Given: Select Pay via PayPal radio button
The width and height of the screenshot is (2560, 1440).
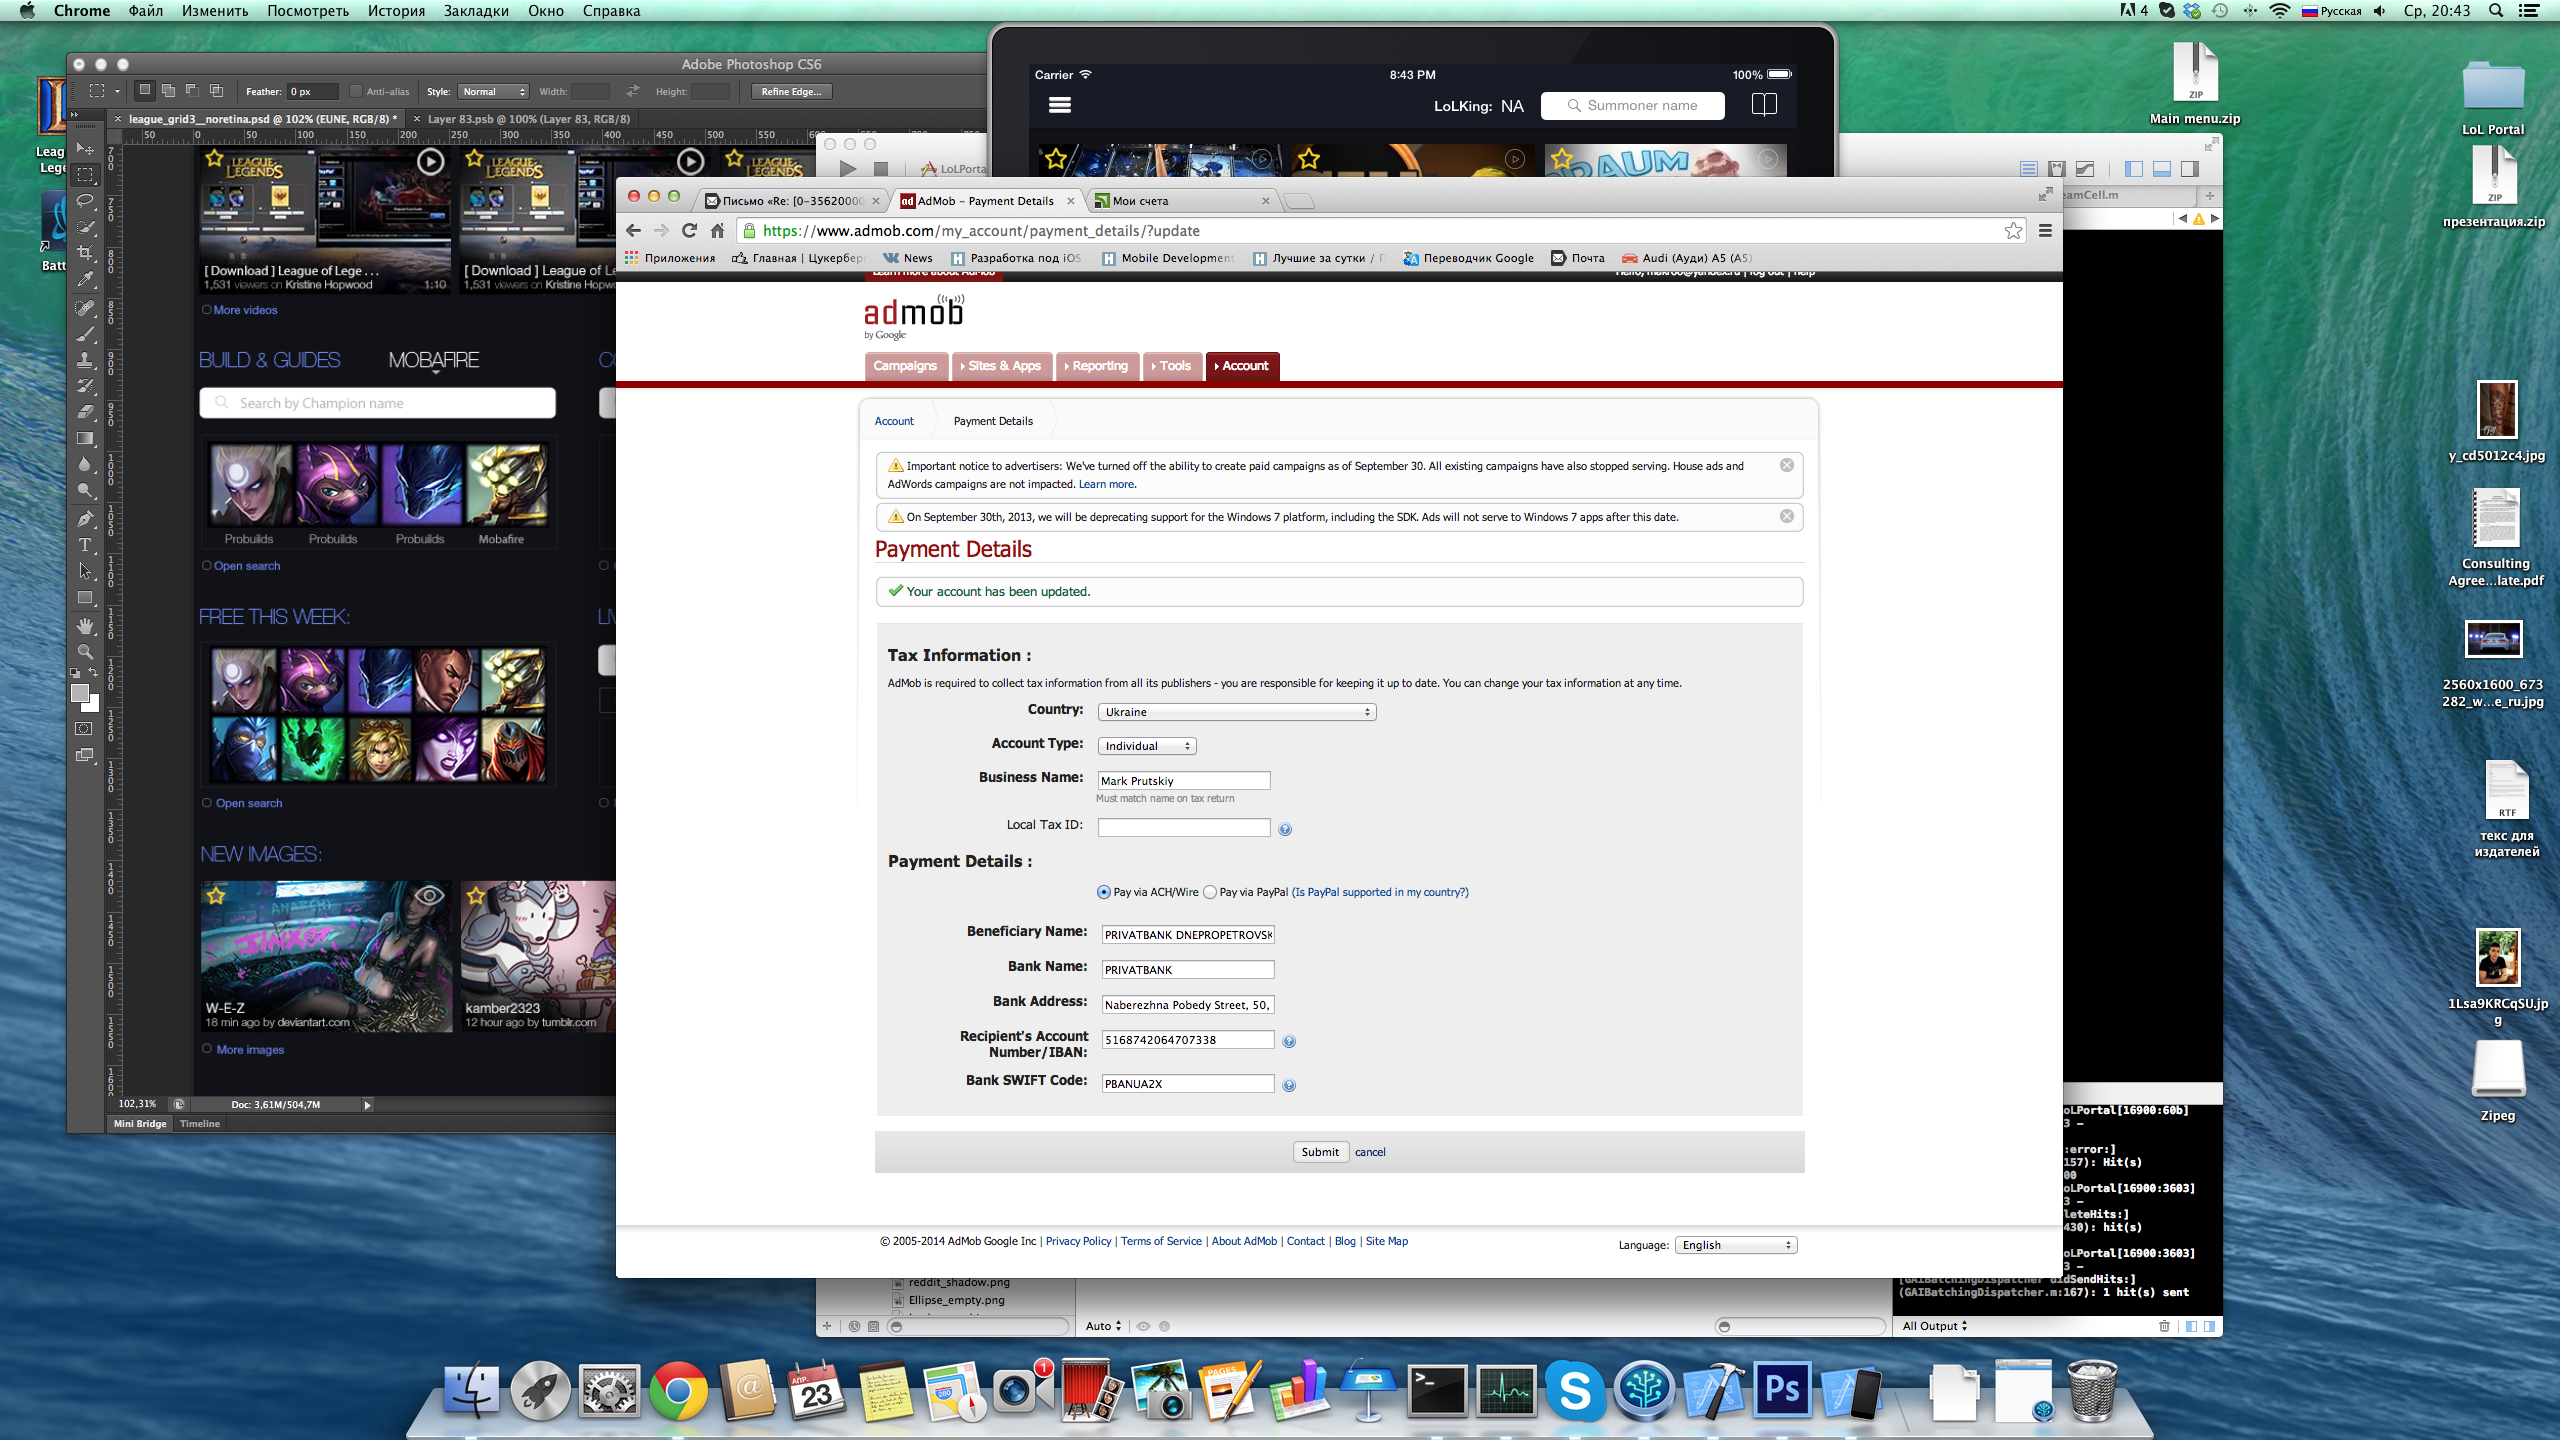Looking at the screenshot, I should click(x=1210, y=892).
